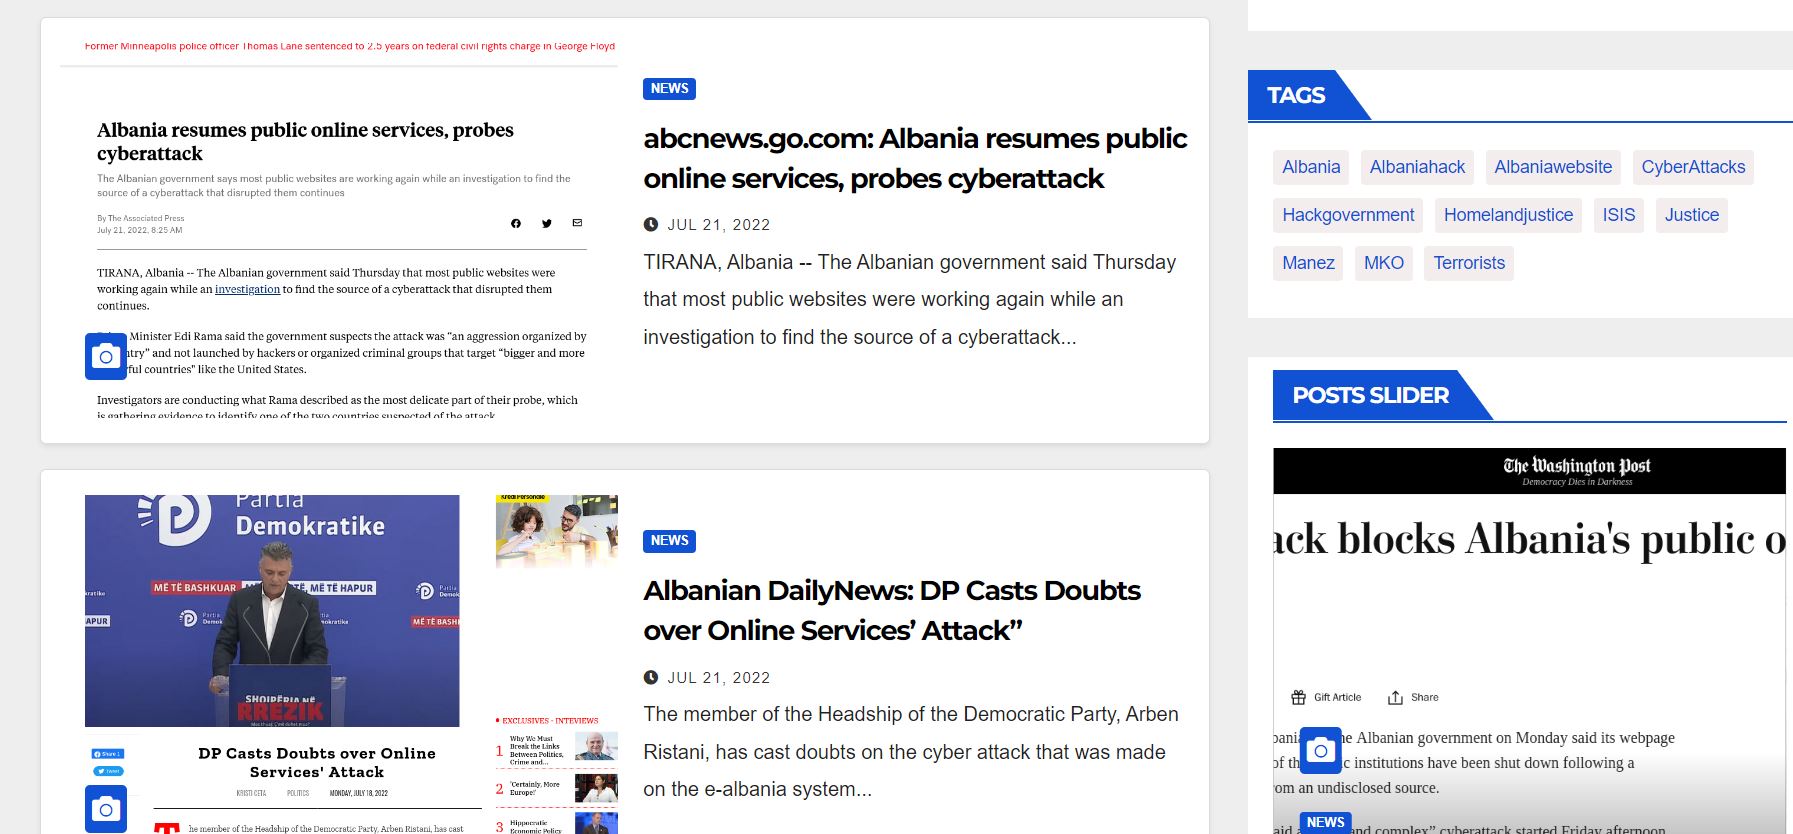Click clock icon beside DP Casts Doubts date
1793x834 pixels.
[651, 678]
